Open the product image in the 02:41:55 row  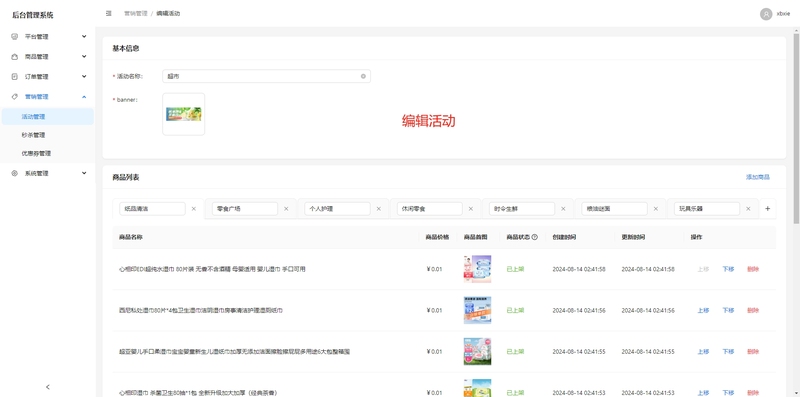point(478,352)
